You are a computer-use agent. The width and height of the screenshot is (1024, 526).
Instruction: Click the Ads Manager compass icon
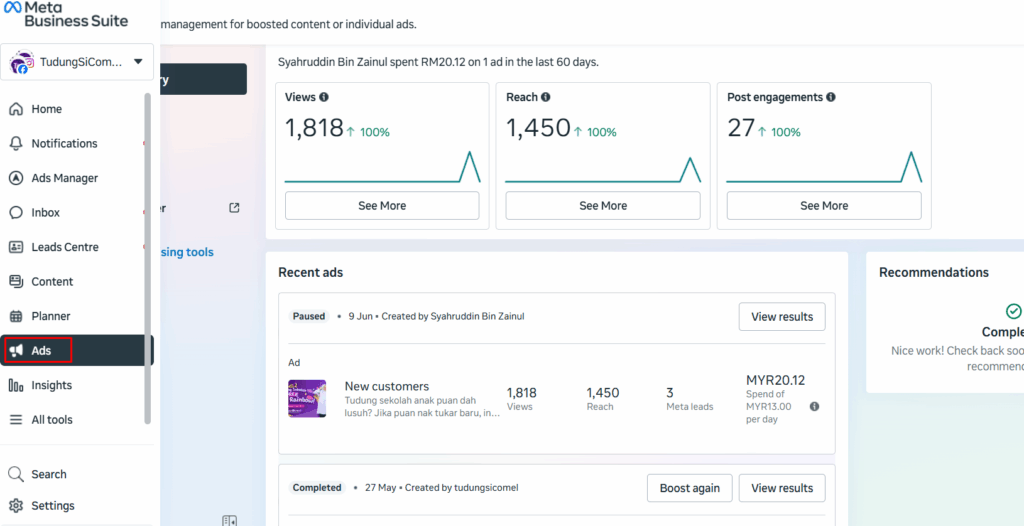(16, 178)
